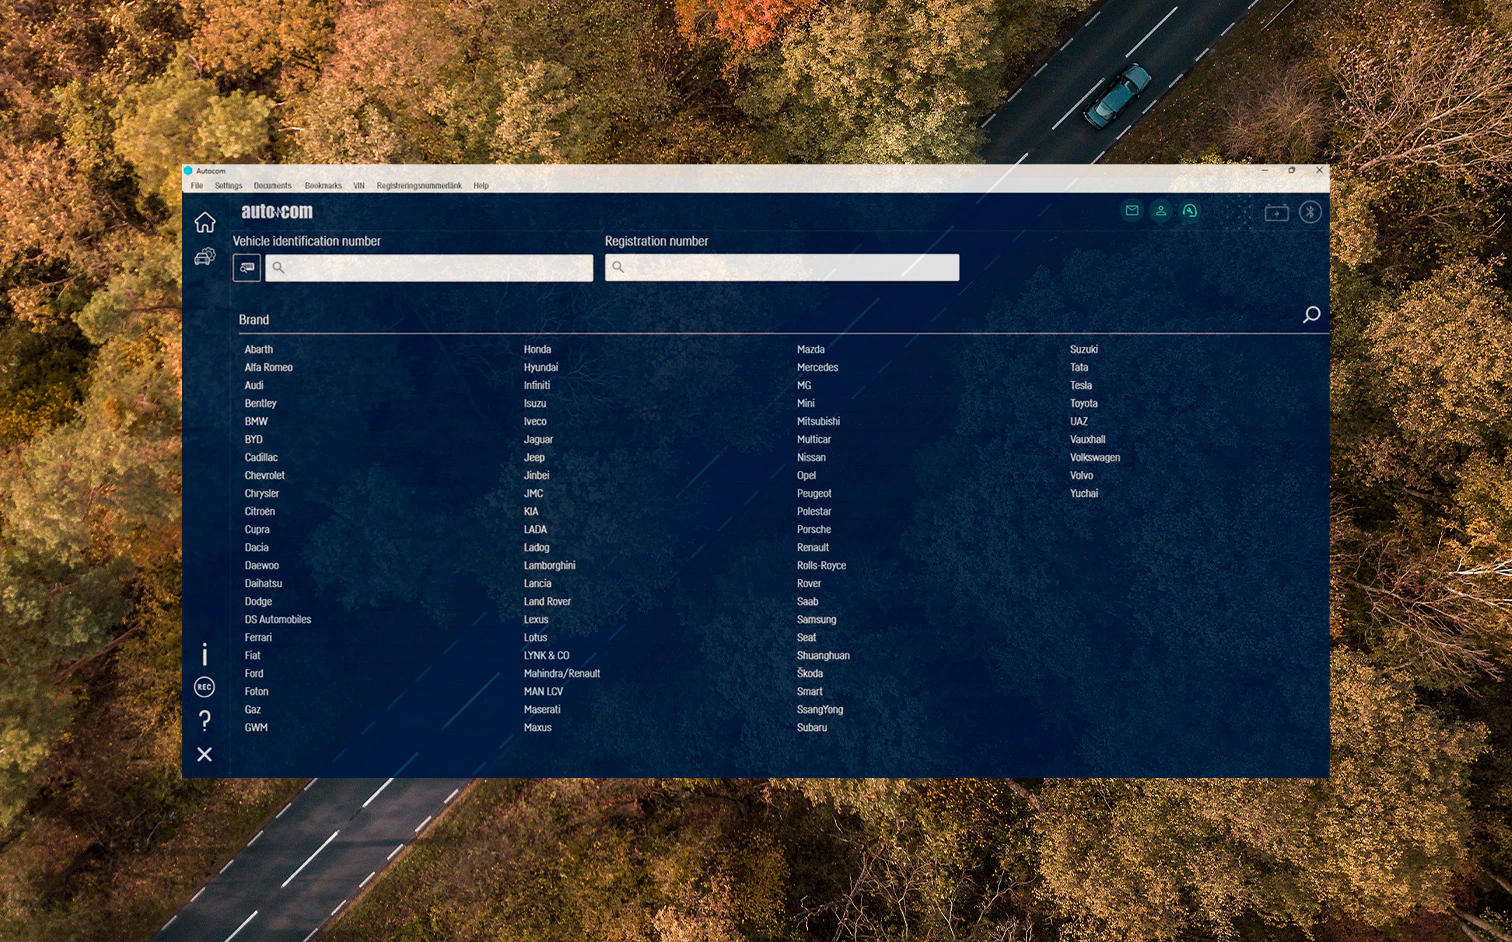Screen dimensions: 1512x942
Task: Pick Tesla in the brand list
Action: [1081, 386]
